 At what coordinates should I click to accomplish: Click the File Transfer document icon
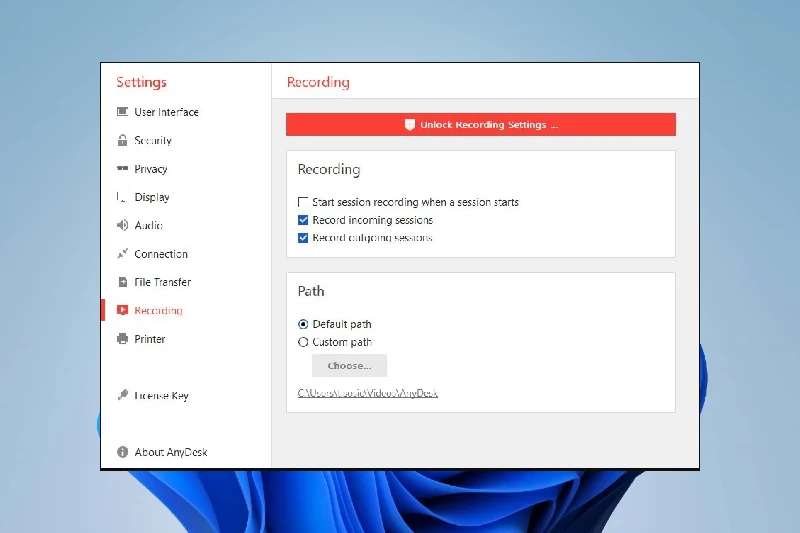tap(122, 282)
